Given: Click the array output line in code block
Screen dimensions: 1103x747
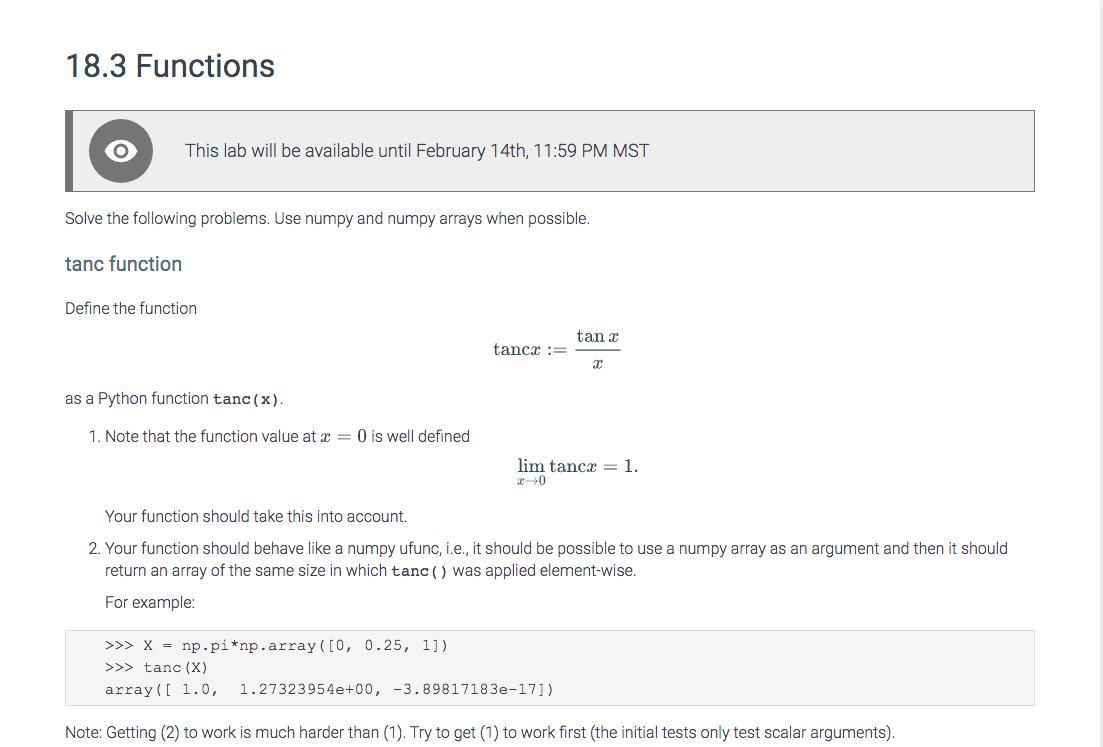Looking at the screenshot, I should click(x=329, y=689).
